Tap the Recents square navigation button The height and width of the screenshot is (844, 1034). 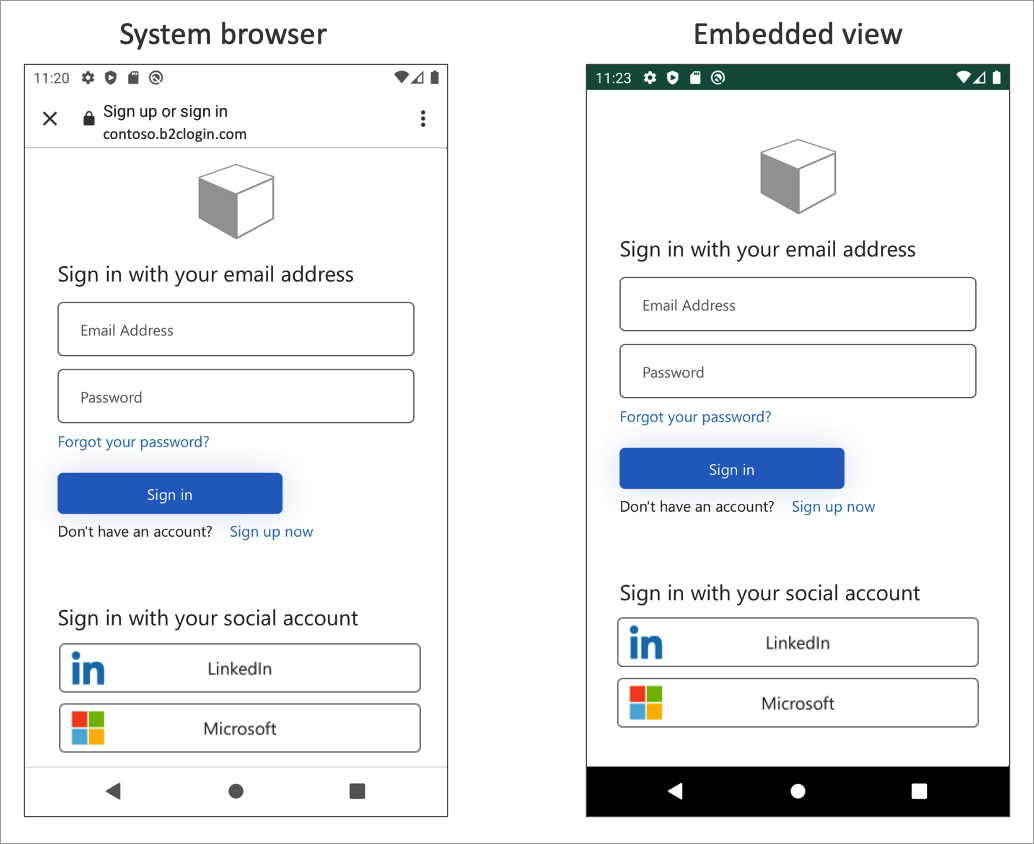[x=357, y=791]
